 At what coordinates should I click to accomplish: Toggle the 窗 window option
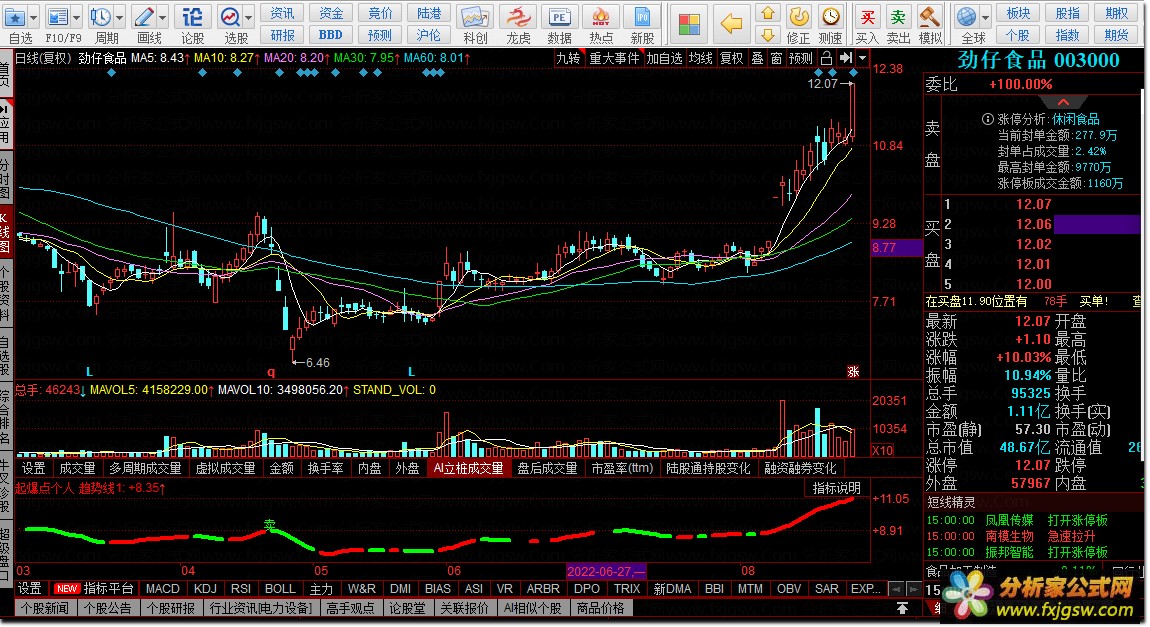pos(776,59)
